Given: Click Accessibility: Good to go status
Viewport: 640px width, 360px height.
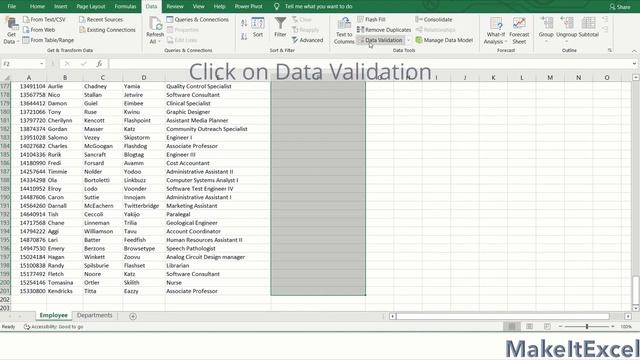Looking at the screenshot, I should (x=53, y=327).
